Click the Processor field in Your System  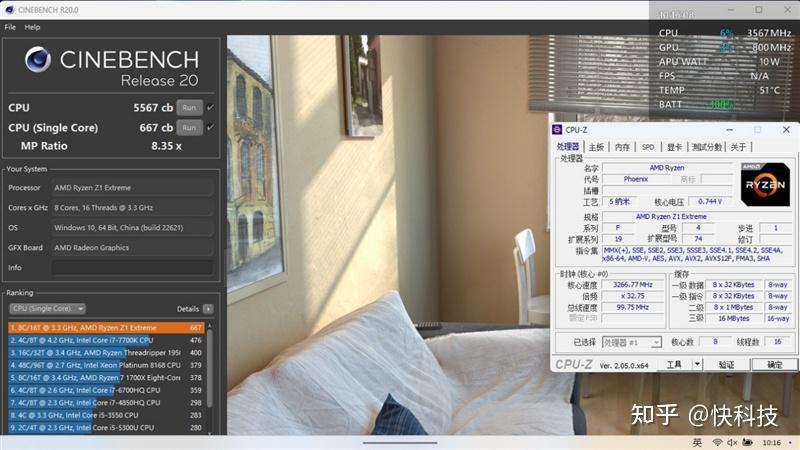pos(132,188)
